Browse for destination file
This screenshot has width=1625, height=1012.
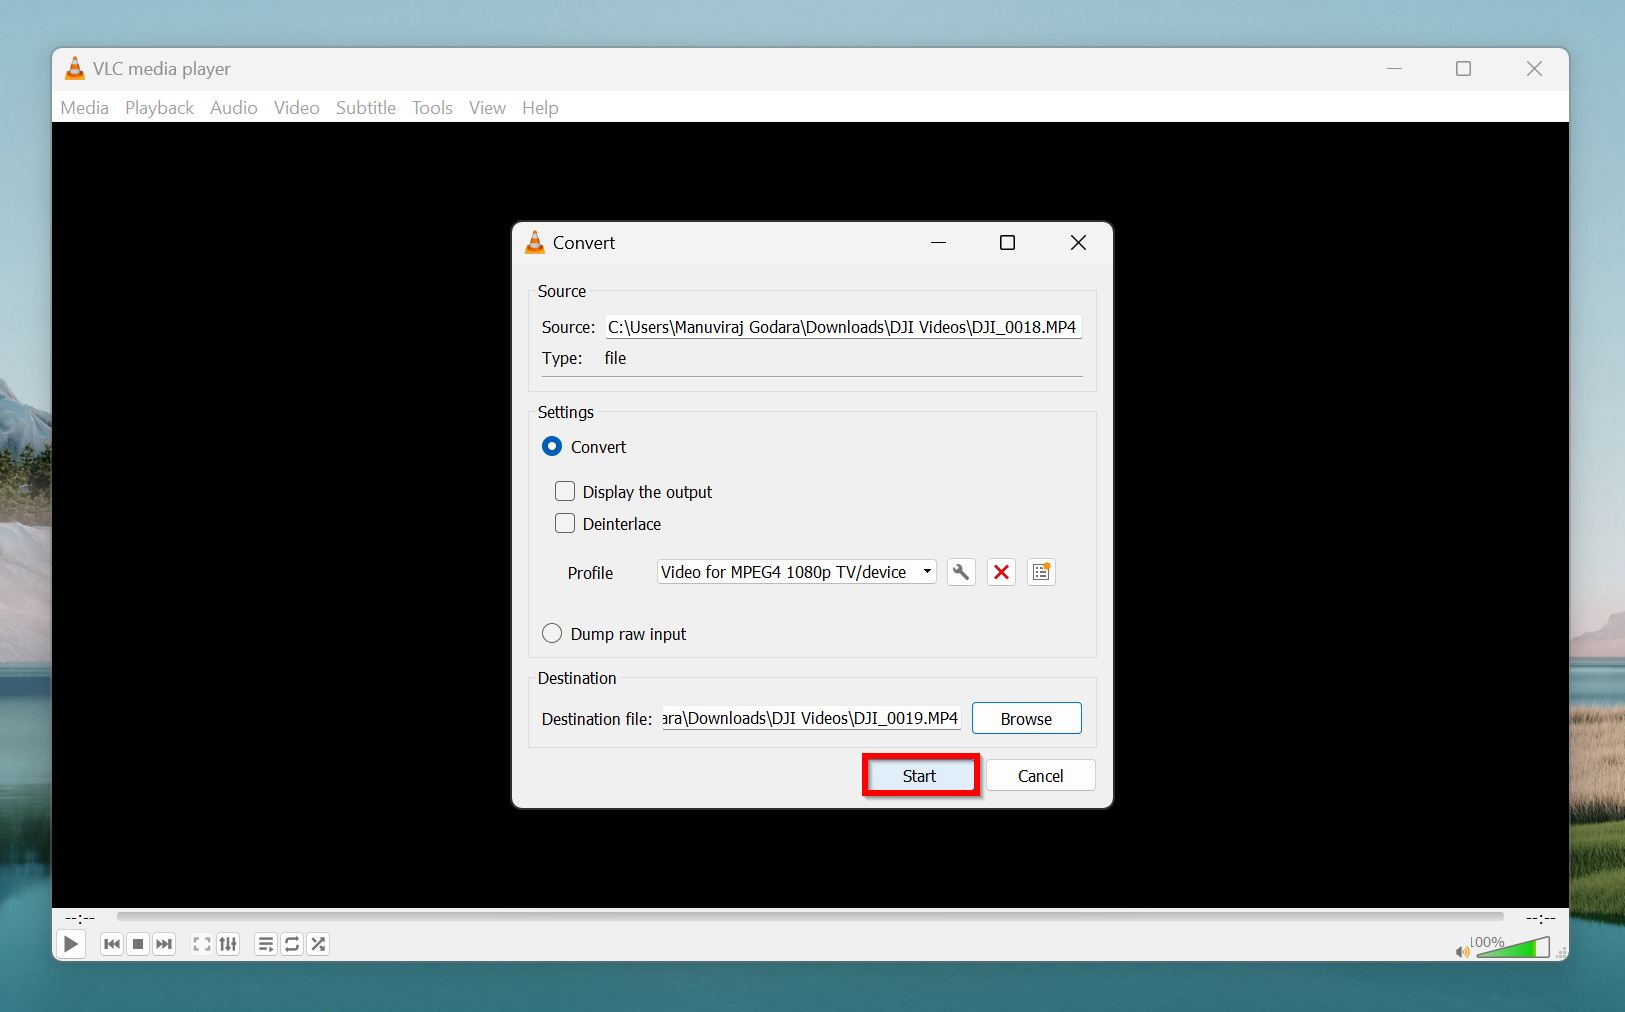[x=1026, y=719]
